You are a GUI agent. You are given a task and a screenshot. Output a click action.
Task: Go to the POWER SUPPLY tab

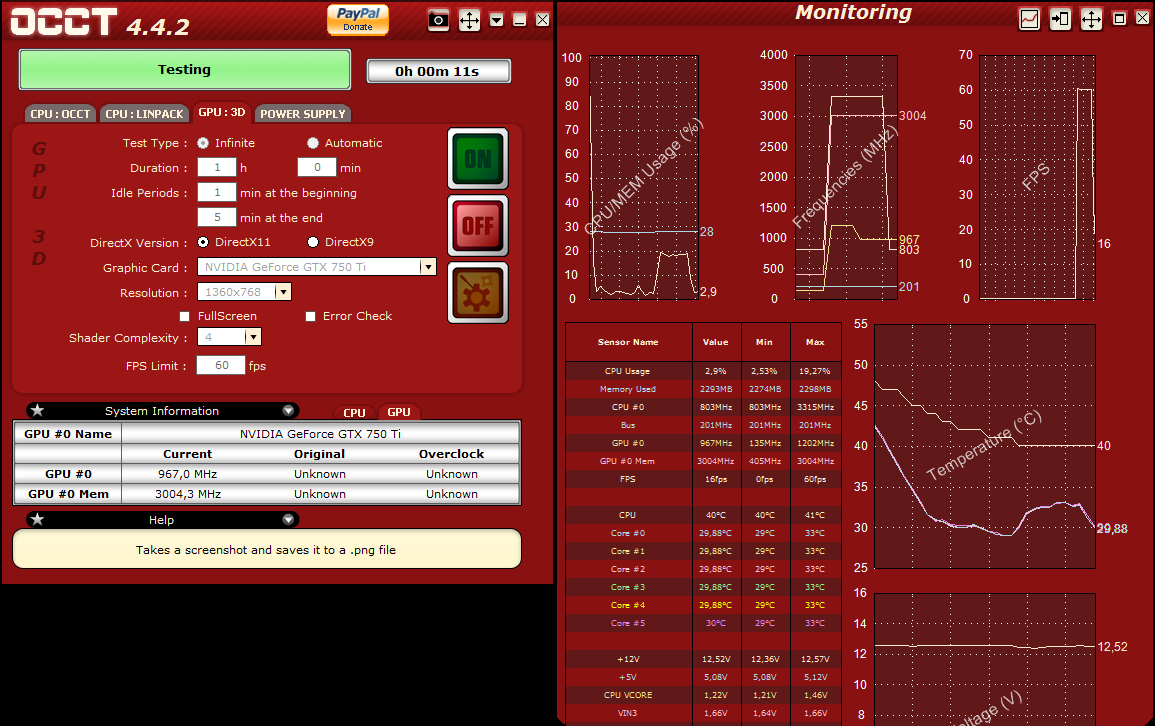coord(303,113)
